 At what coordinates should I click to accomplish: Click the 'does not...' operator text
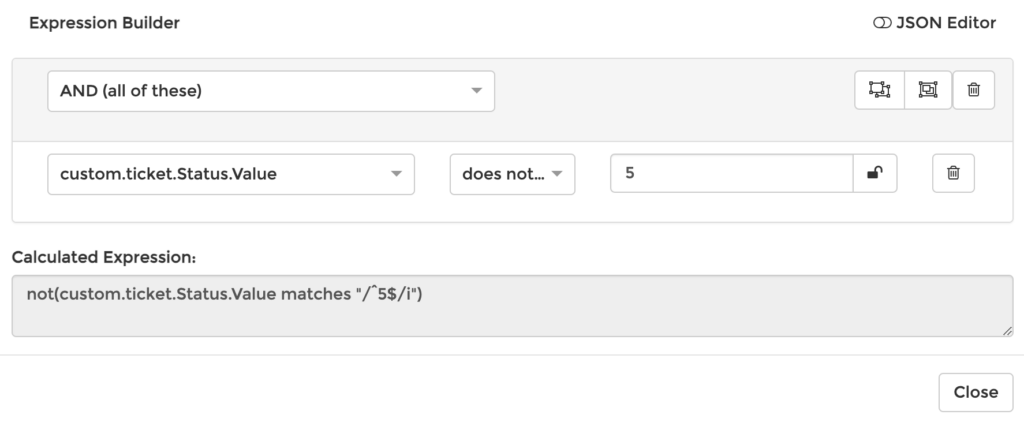(x=500, y=174)
